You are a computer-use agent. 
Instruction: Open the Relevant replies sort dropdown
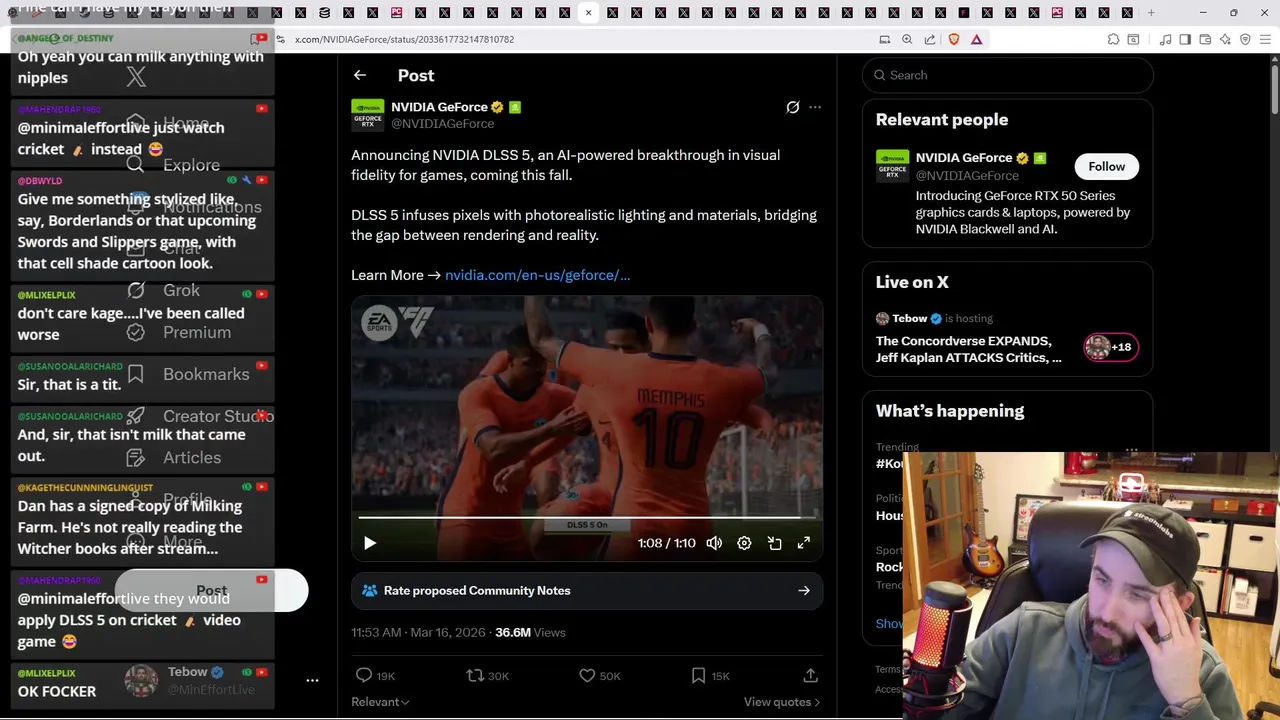380,702
